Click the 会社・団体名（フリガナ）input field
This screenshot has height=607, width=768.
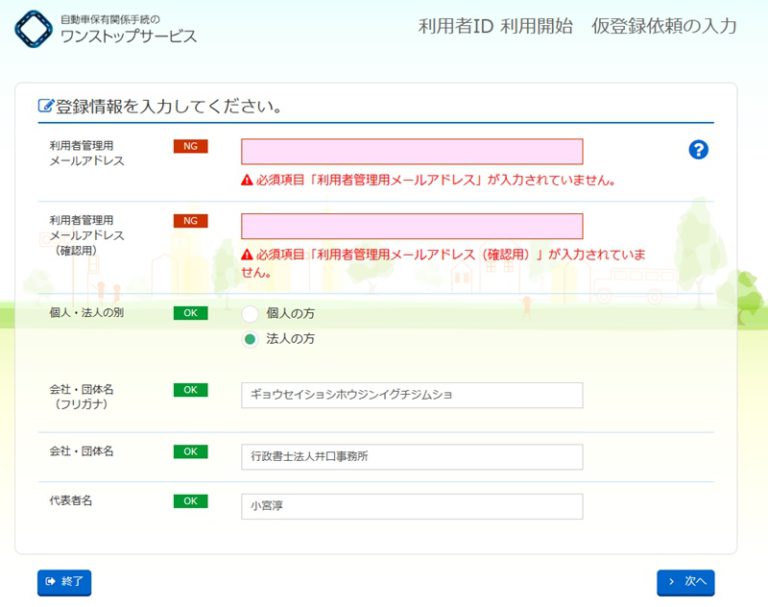(412, 395)
